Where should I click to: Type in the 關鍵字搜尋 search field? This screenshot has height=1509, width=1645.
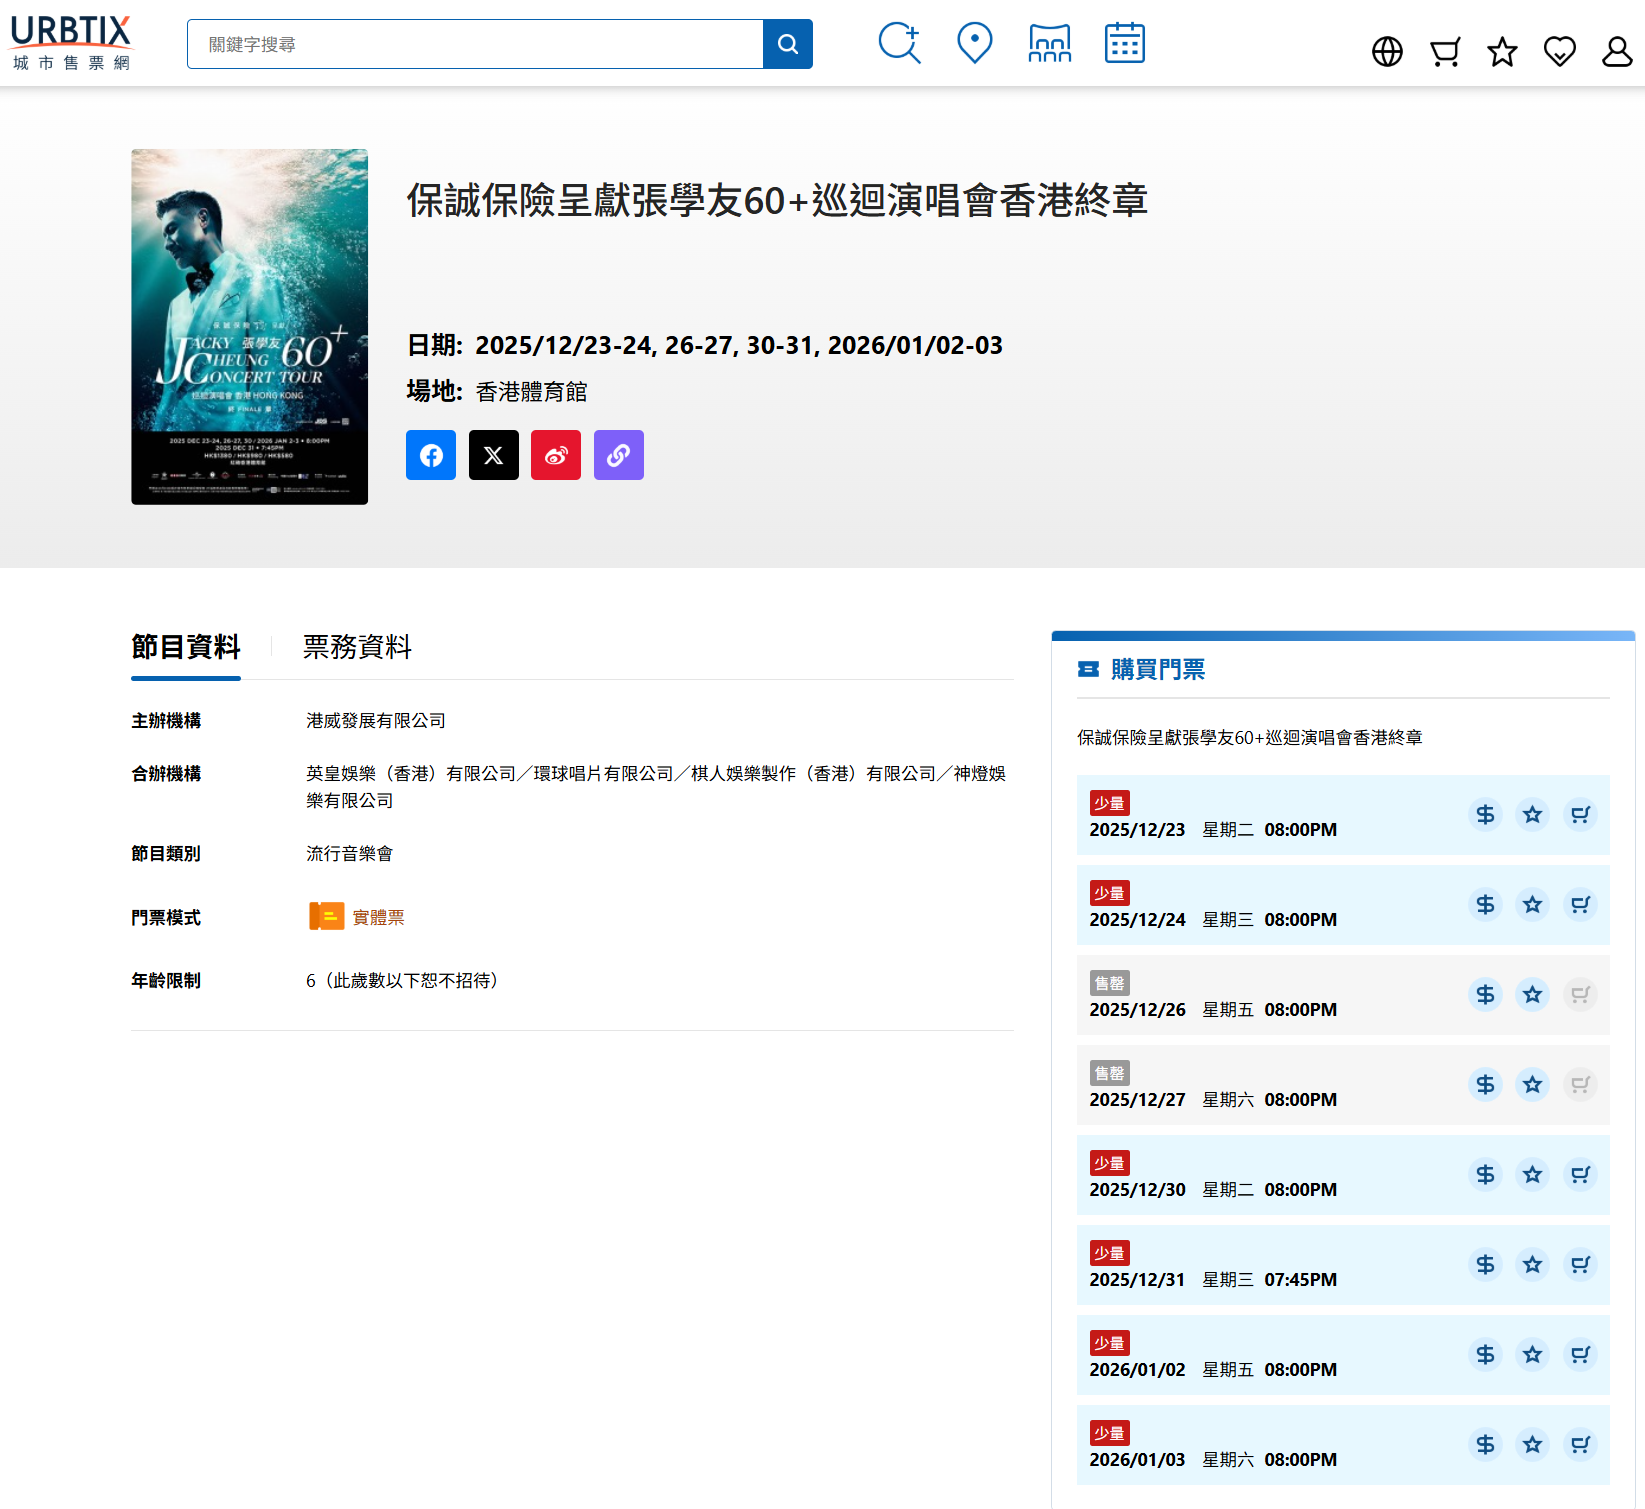click(x=475, y=44)
